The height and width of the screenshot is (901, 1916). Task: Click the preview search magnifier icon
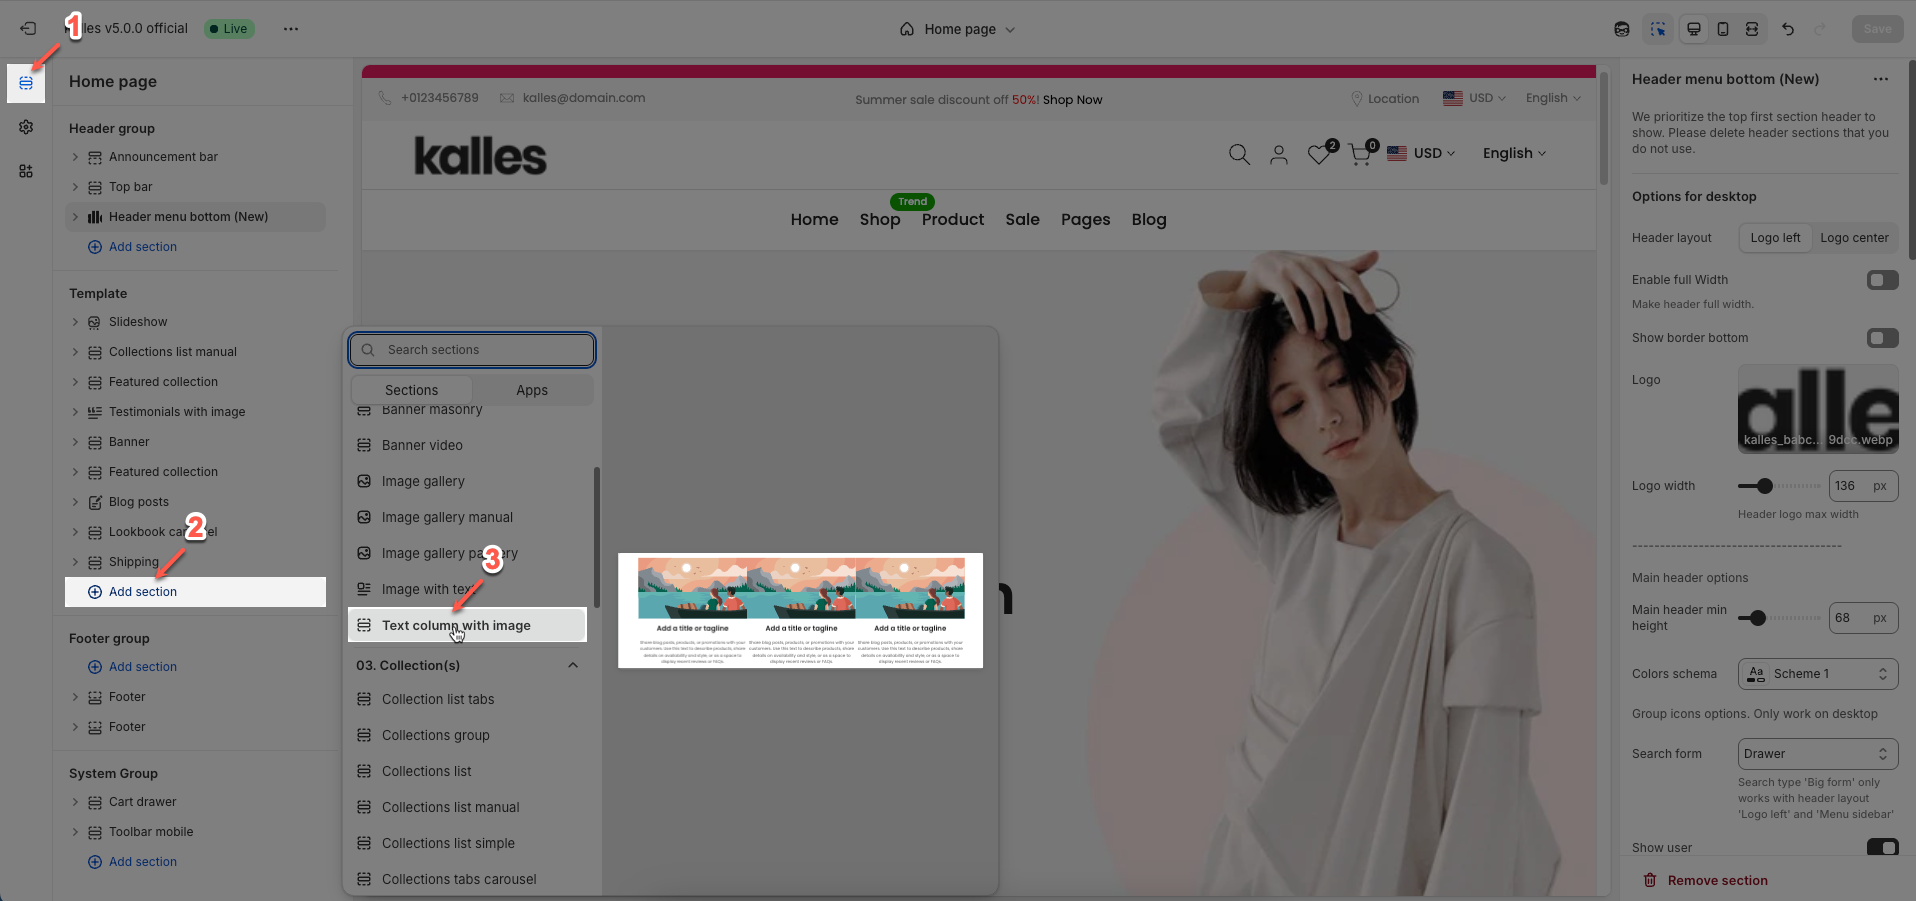[1239, 154]
